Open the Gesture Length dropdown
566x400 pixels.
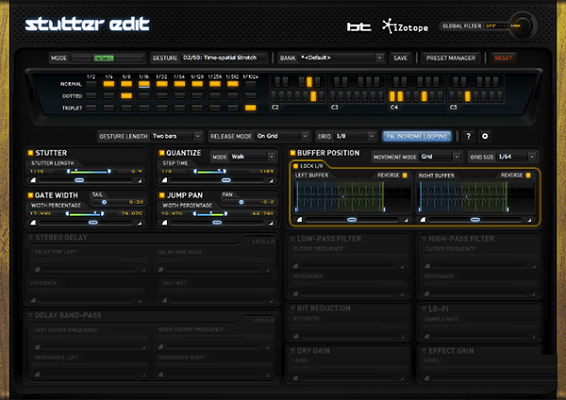coord(176,136)
